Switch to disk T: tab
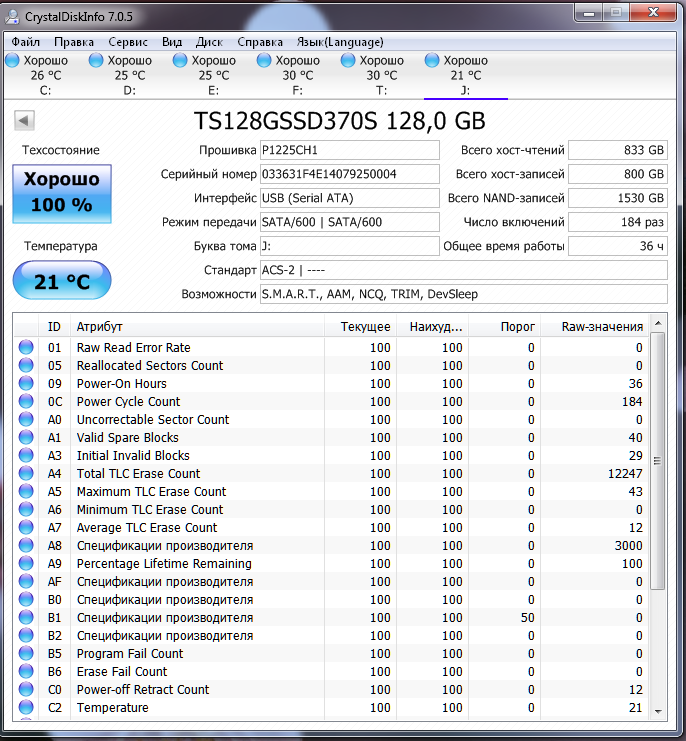Viewport: 686px width, 741px height. point(382,75)
